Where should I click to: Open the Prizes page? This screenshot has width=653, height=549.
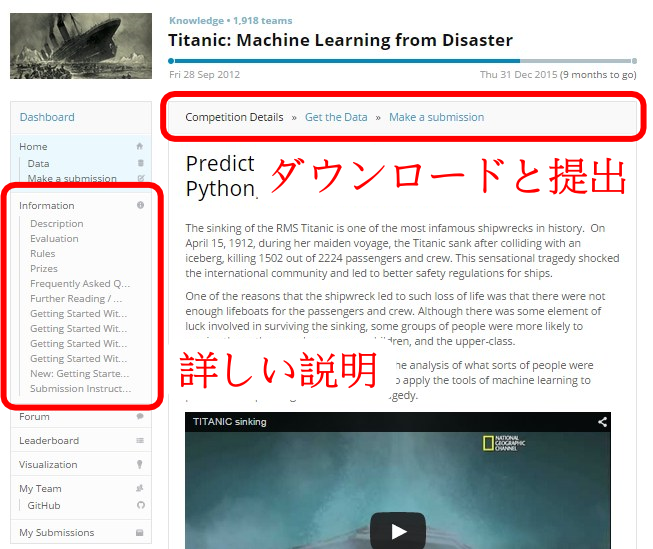(44, 269)
